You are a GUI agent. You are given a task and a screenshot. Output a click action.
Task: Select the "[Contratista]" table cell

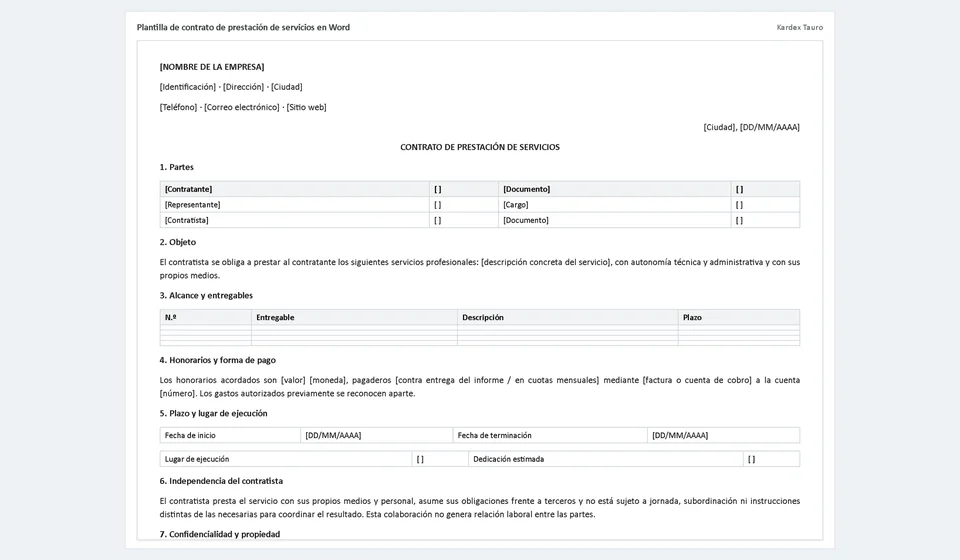tap(294, 220)
